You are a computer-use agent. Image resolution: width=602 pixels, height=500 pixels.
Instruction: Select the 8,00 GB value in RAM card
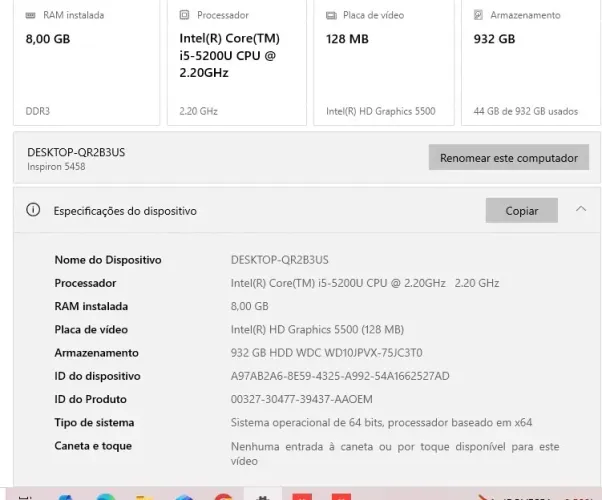[x=48, y=39]
